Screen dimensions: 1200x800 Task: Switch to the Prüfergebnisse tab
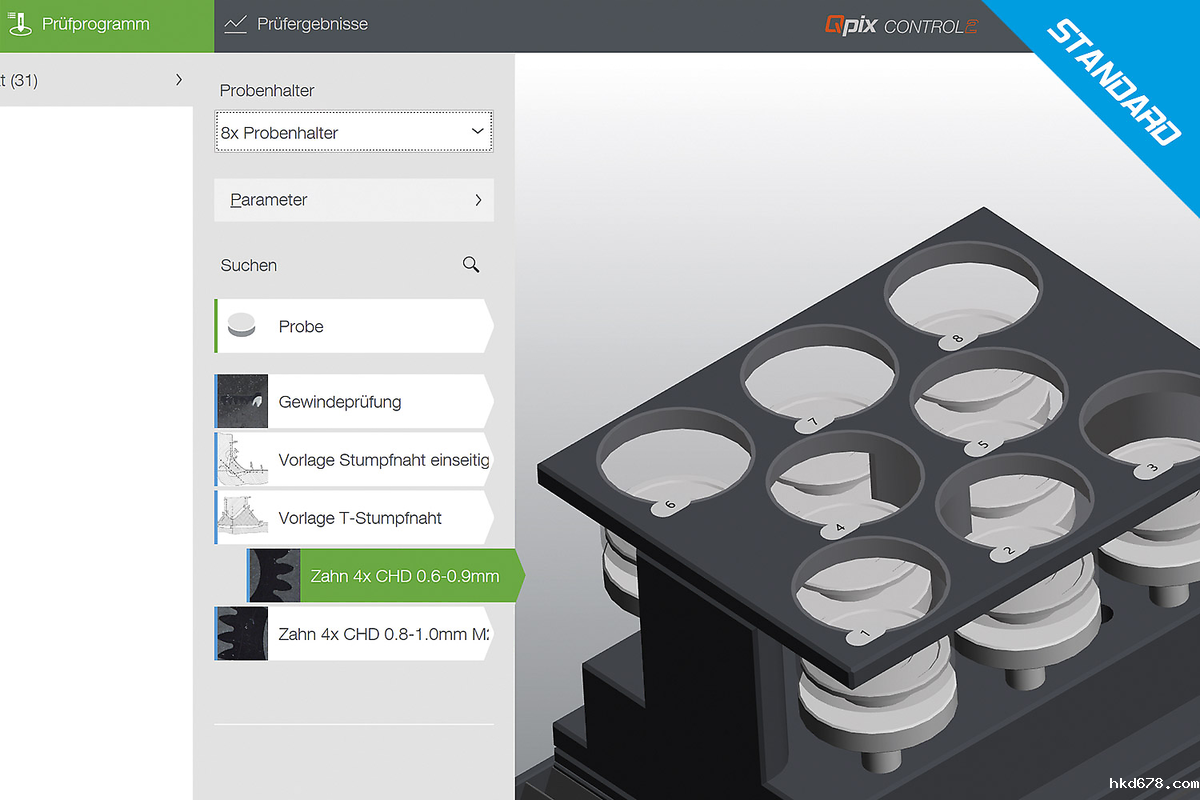(x=312, y=25)
